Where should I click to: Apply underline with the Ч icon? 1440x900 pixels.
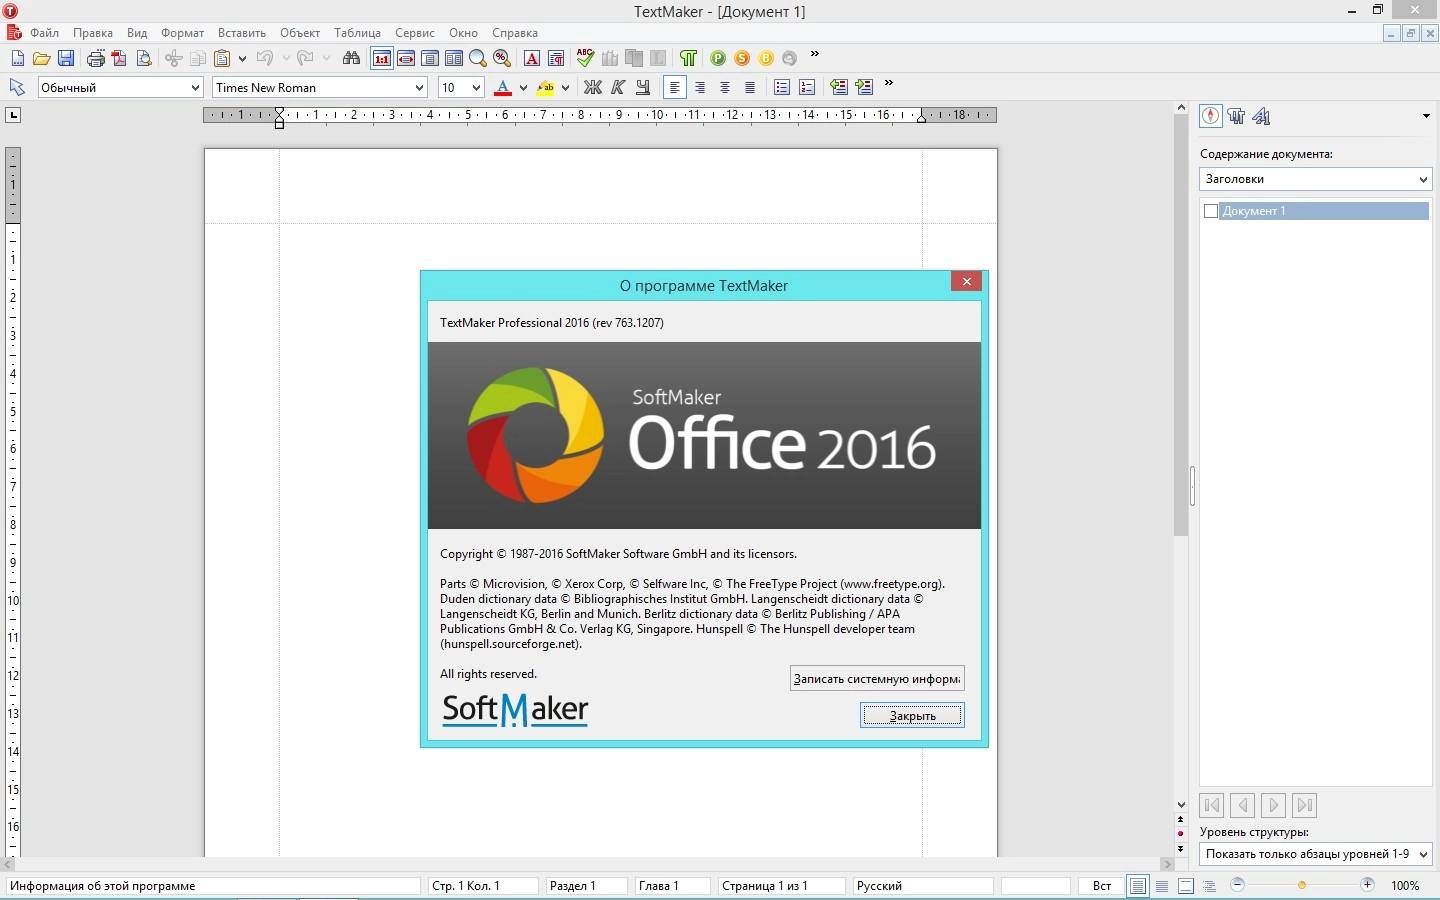(643, 88)
